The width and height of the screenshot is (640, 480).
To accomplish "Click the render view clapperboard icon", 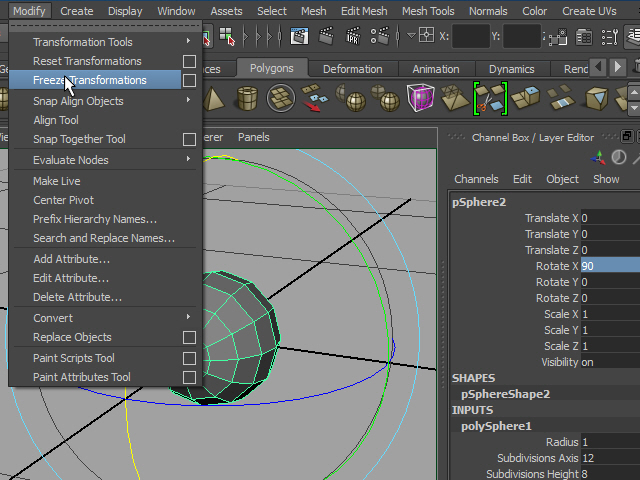I will 299,36.
